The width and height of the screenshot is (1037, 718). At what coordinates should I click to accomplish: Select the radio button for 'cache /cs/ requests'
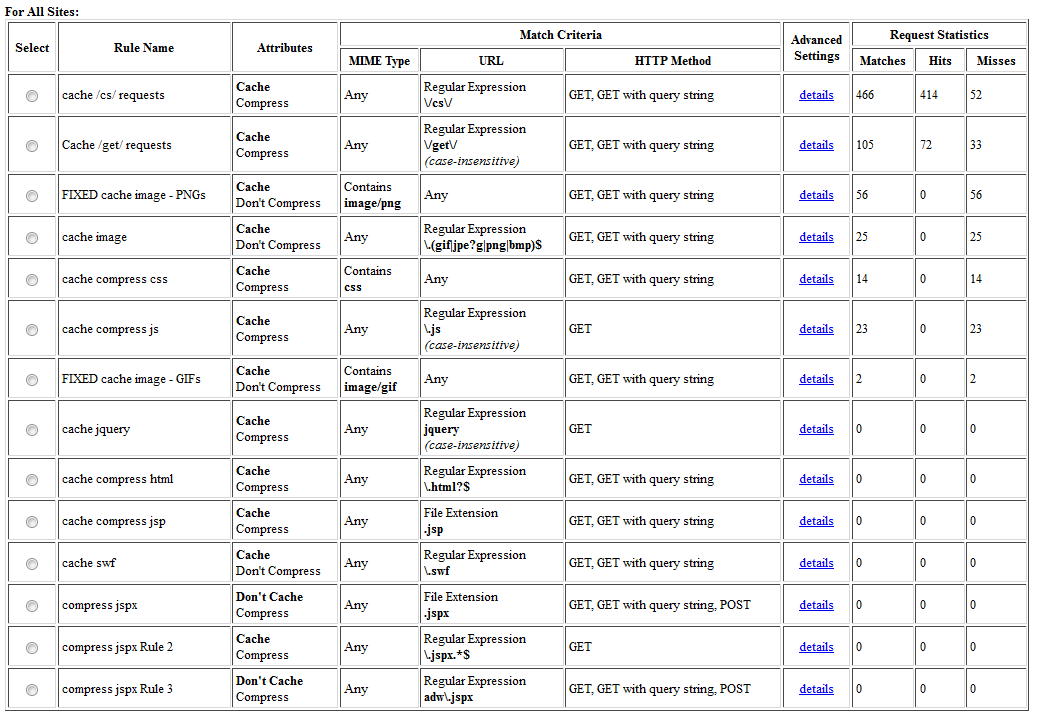click(32, 96)
